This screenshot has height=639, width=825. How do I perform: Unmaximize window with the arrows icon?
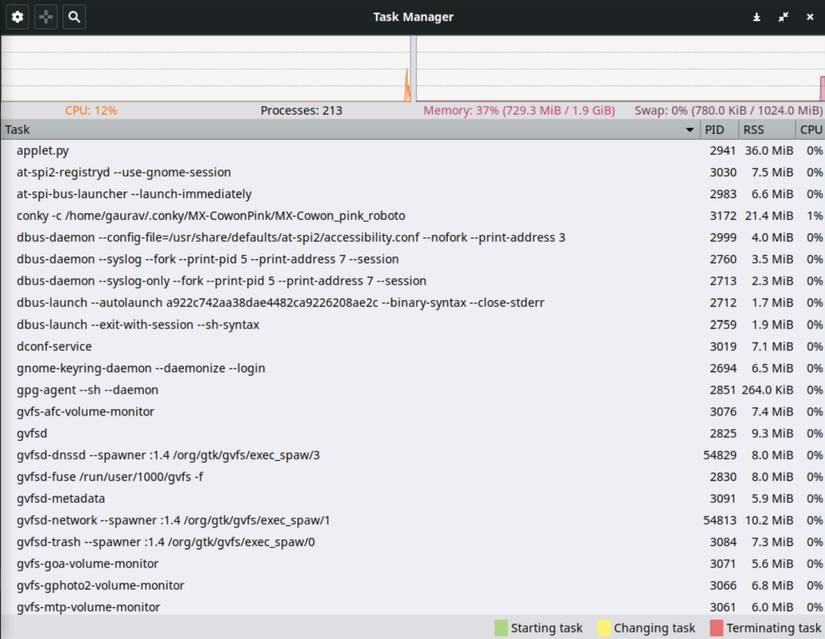click(783, 17)
